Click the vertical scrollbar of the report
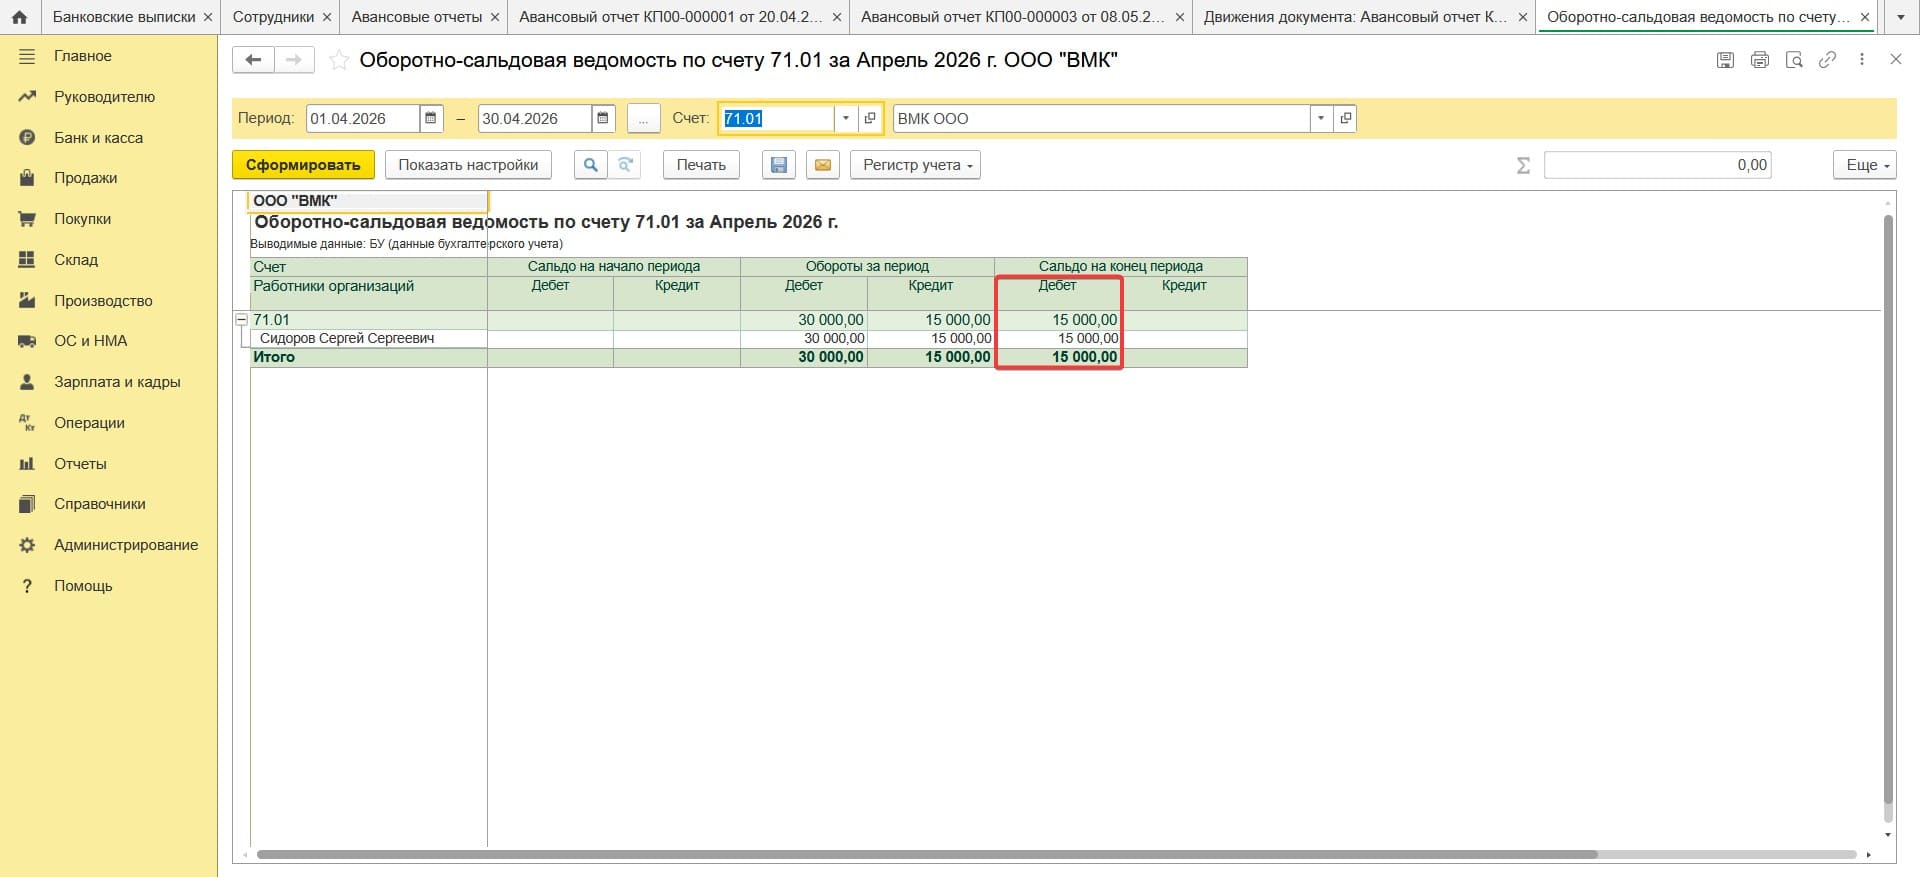This screenshot has width=1920, height=877. coord(1888,510)
